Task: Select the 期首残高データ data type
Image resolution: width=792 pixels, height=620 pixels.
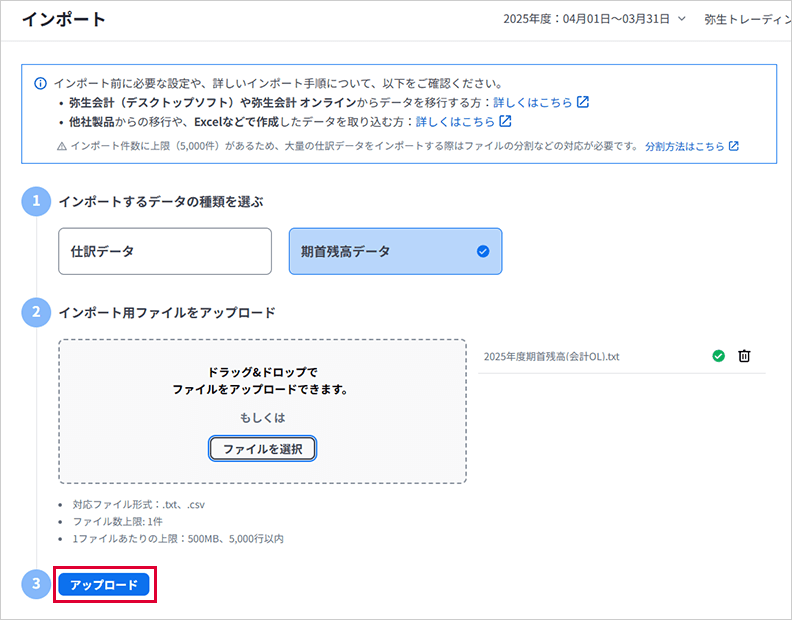Action: point(395,251)
